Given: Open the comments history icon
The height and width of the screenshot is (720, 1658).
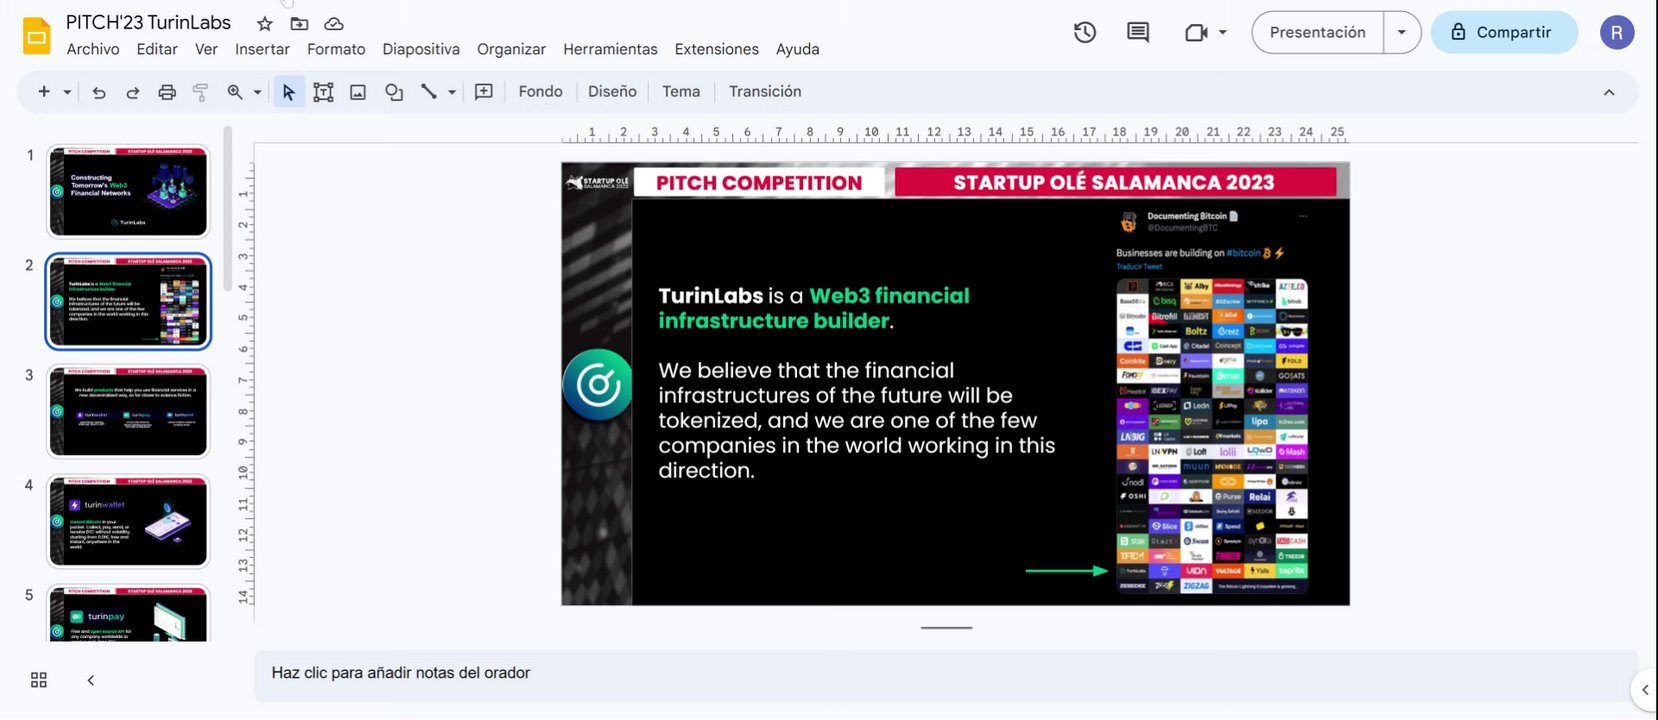Looking at the screenshot, I should point(1138,33).
